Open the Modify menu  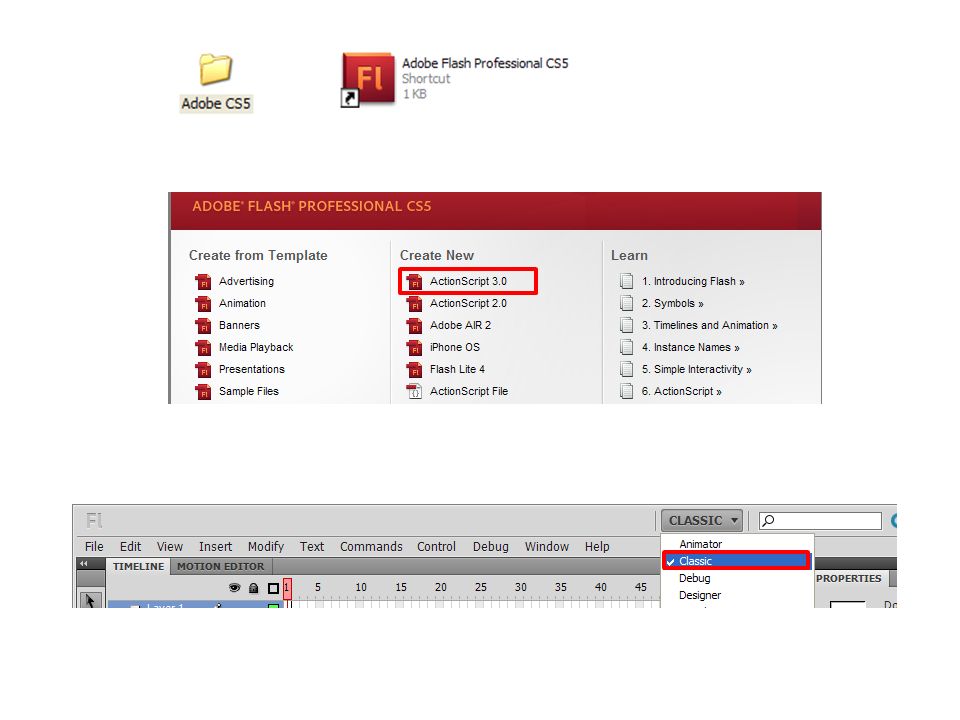point(266,547)
